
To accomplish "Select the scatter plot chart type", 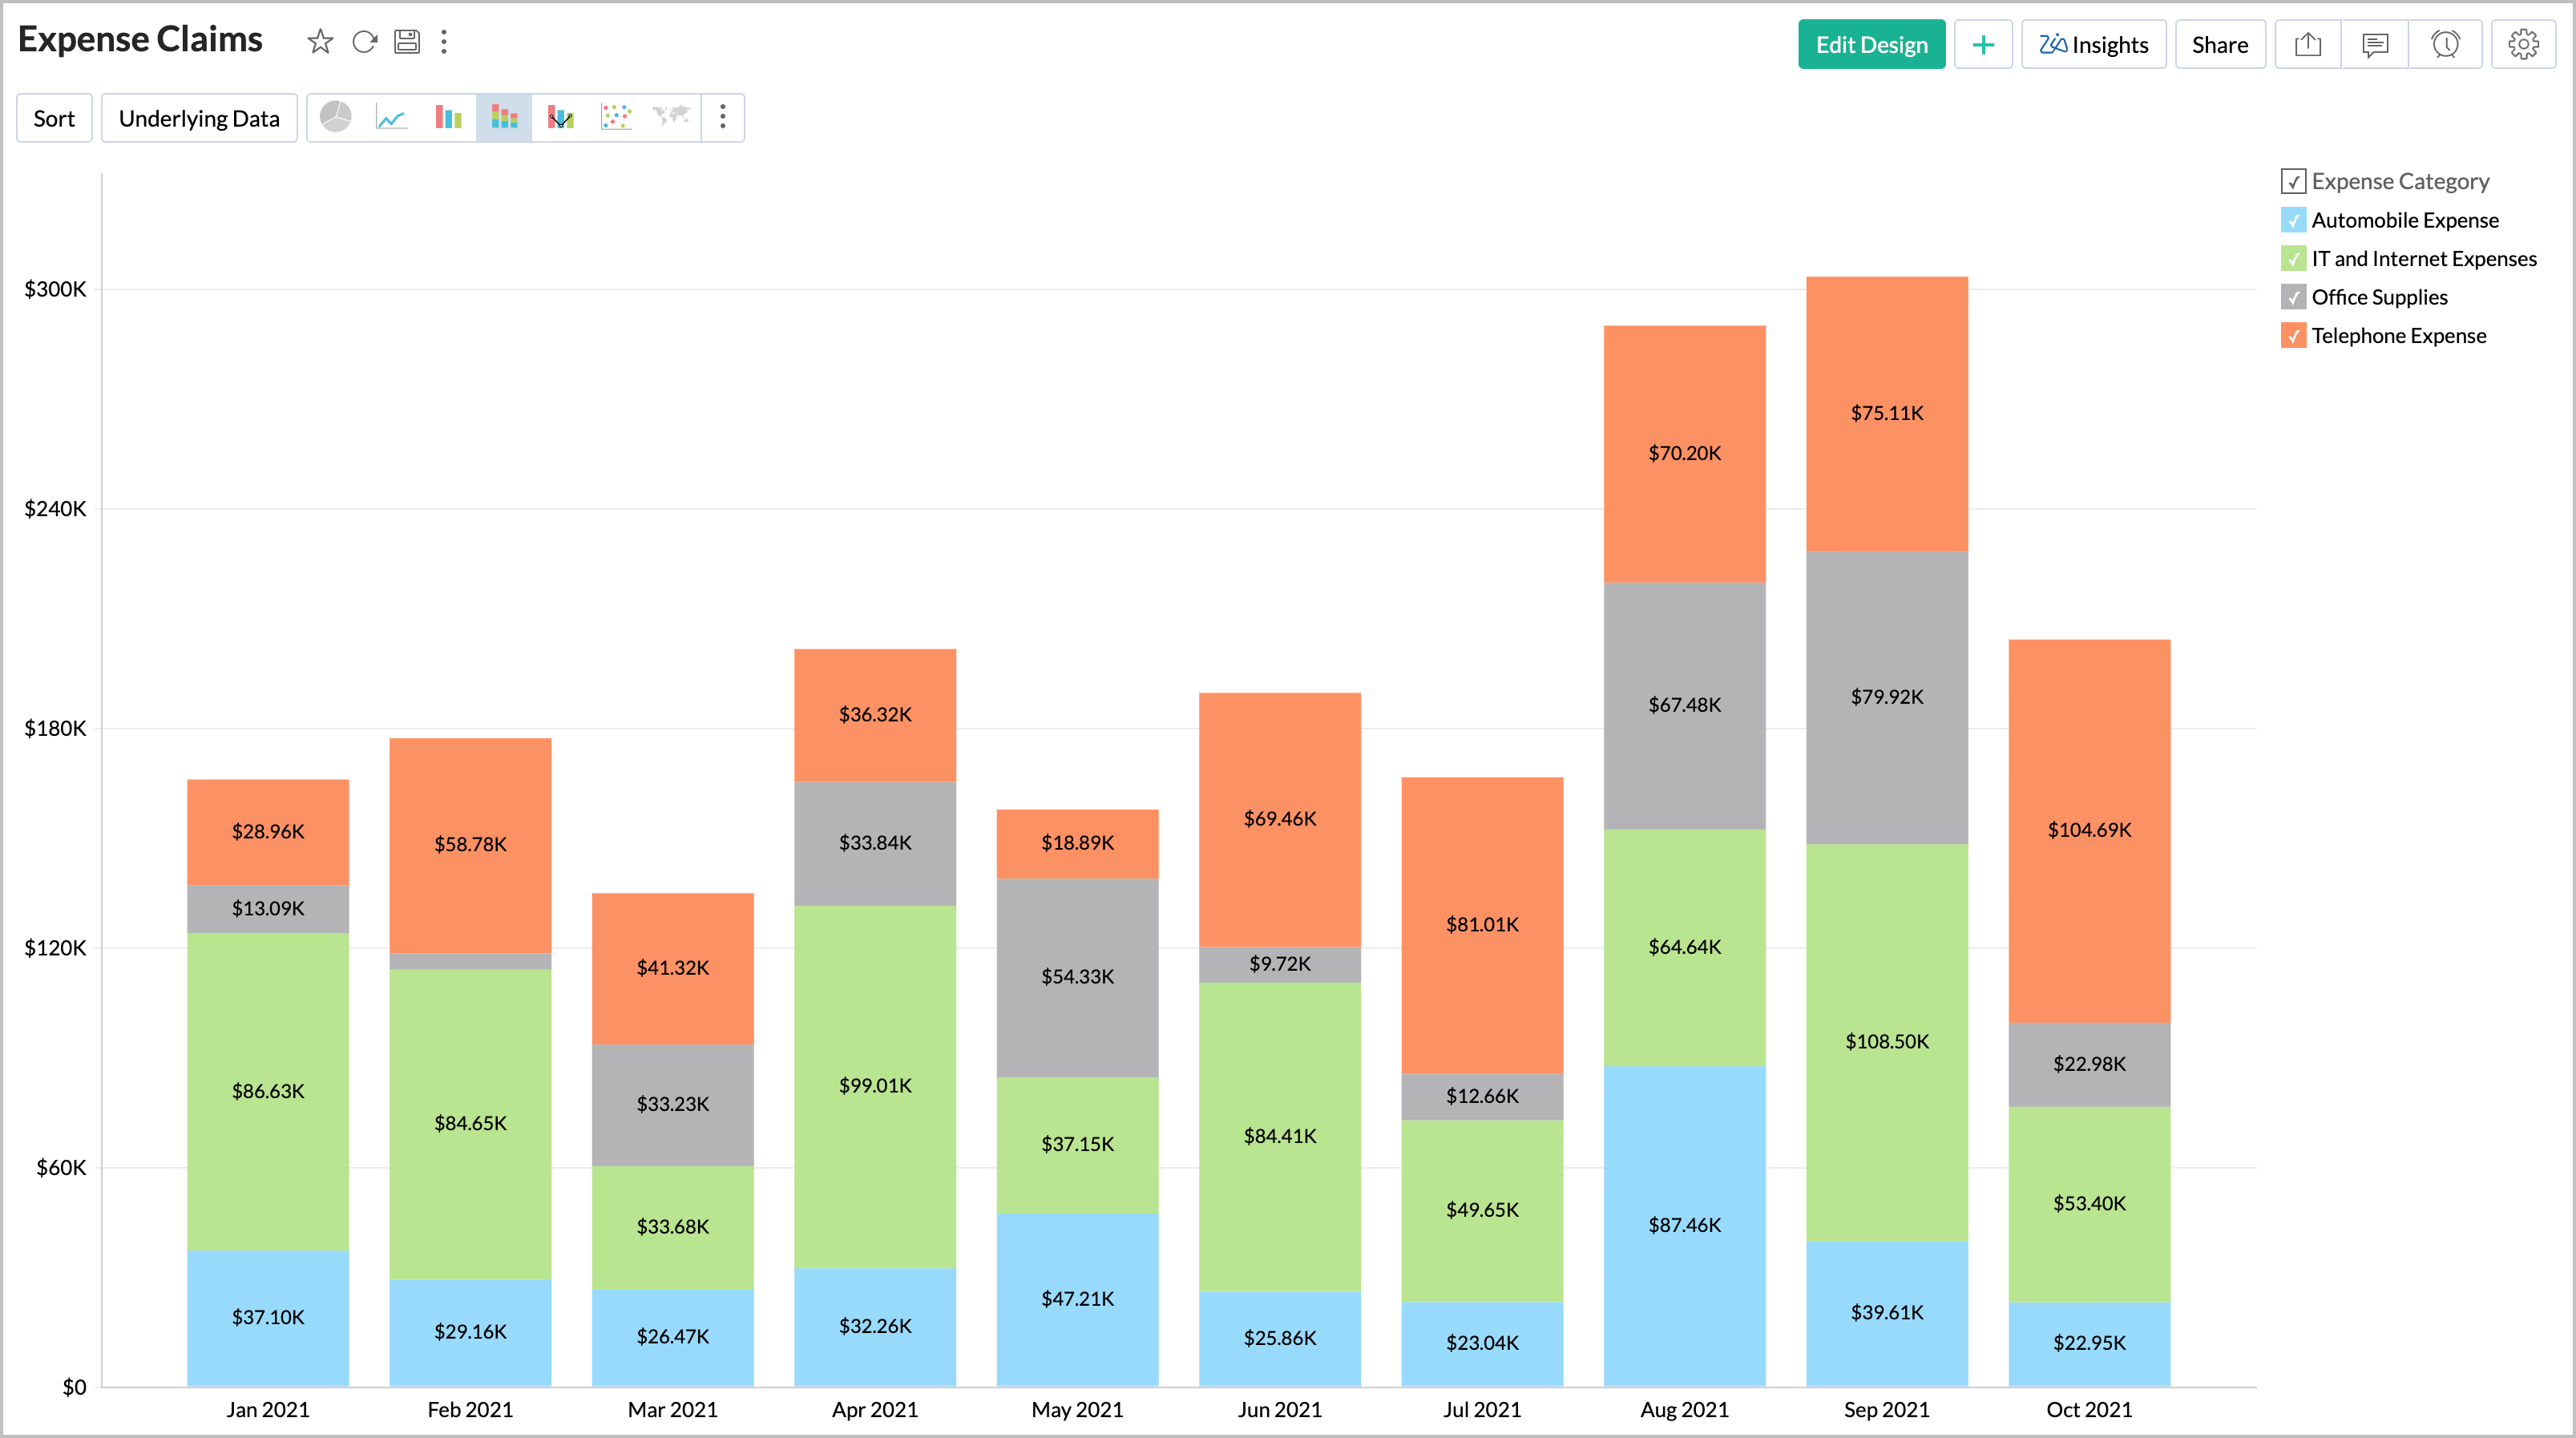I will point(616,117).
